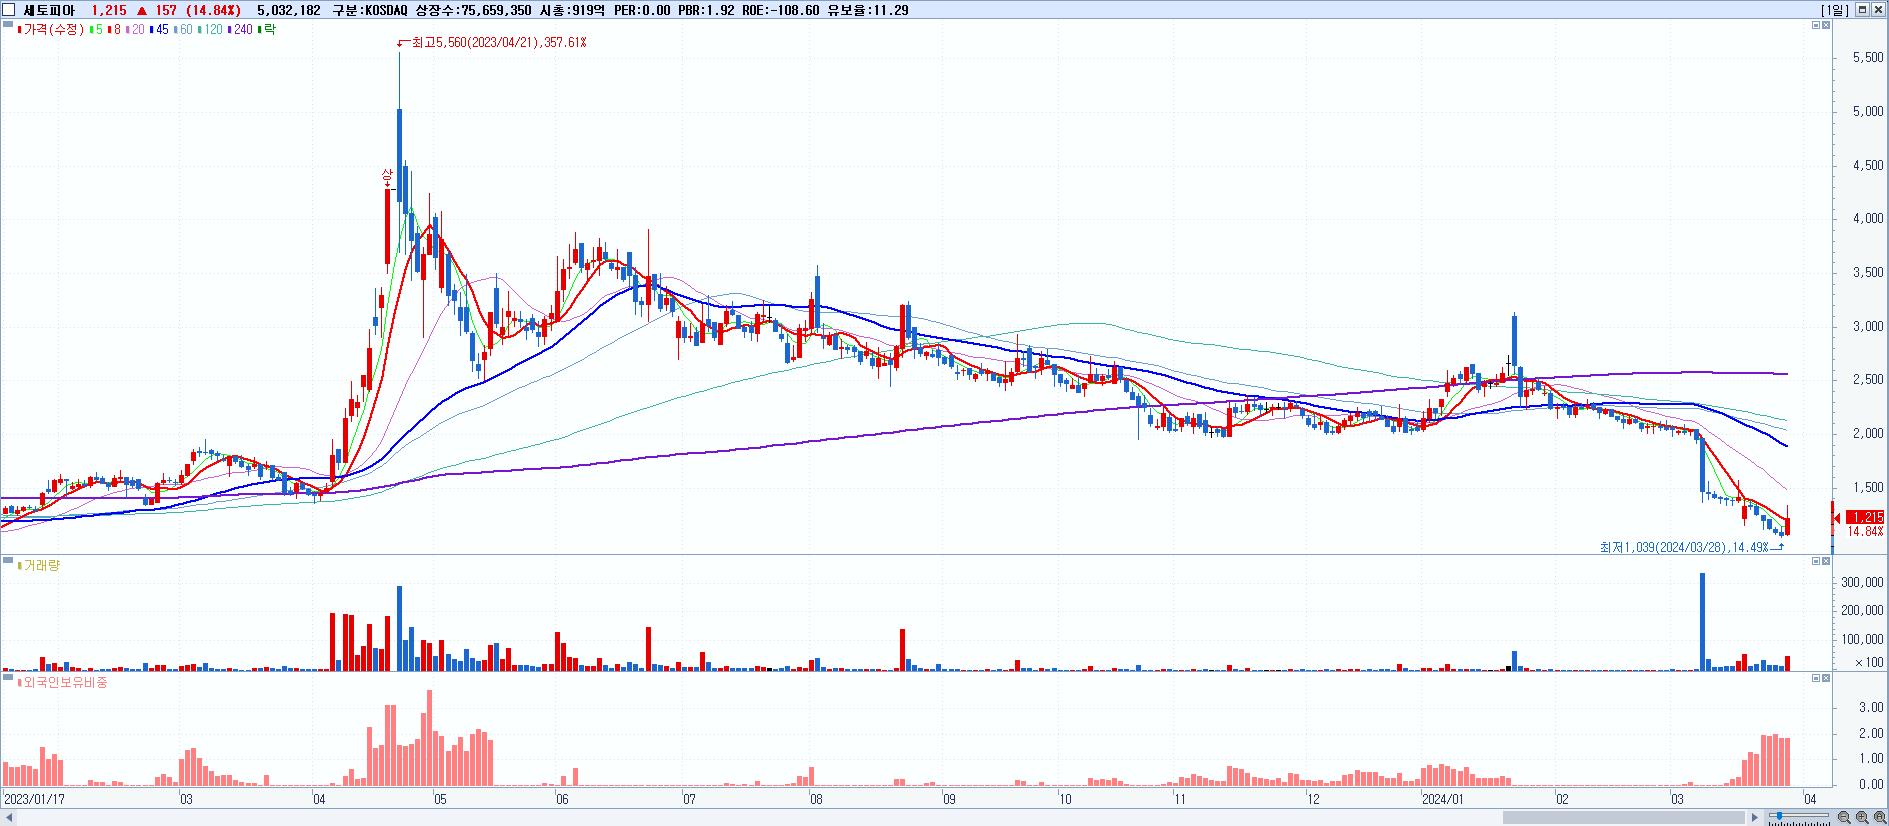The height and width of the screenshot is (826, 1889).
Task: Click the 2024/01 date axis label
Action: 1443,799
